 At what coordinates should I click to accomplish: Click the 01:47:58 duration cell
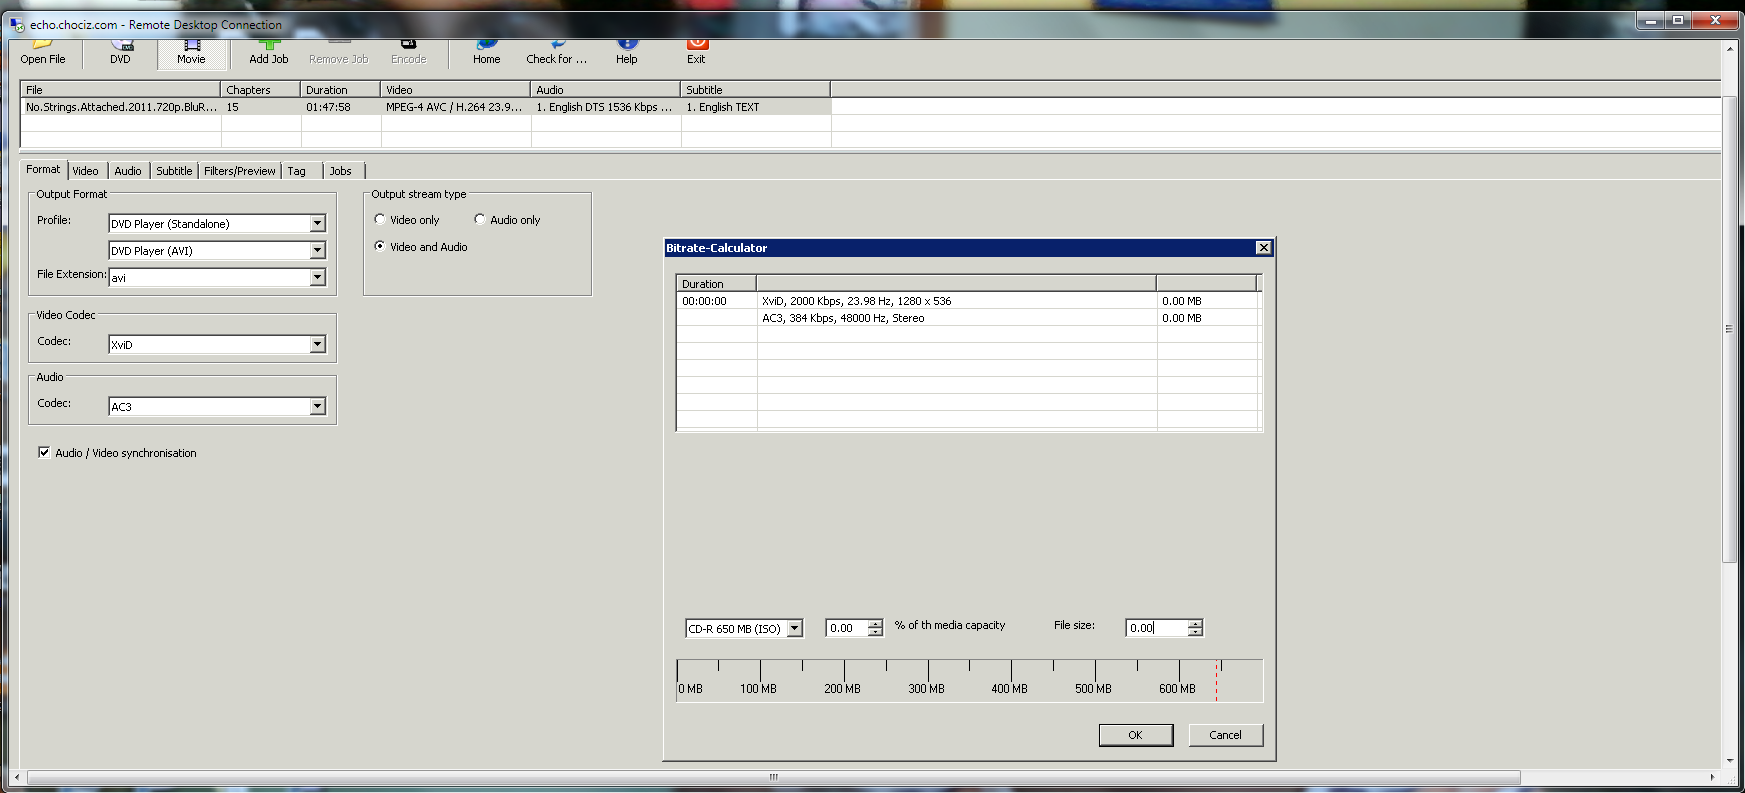(x=341, y=107)
